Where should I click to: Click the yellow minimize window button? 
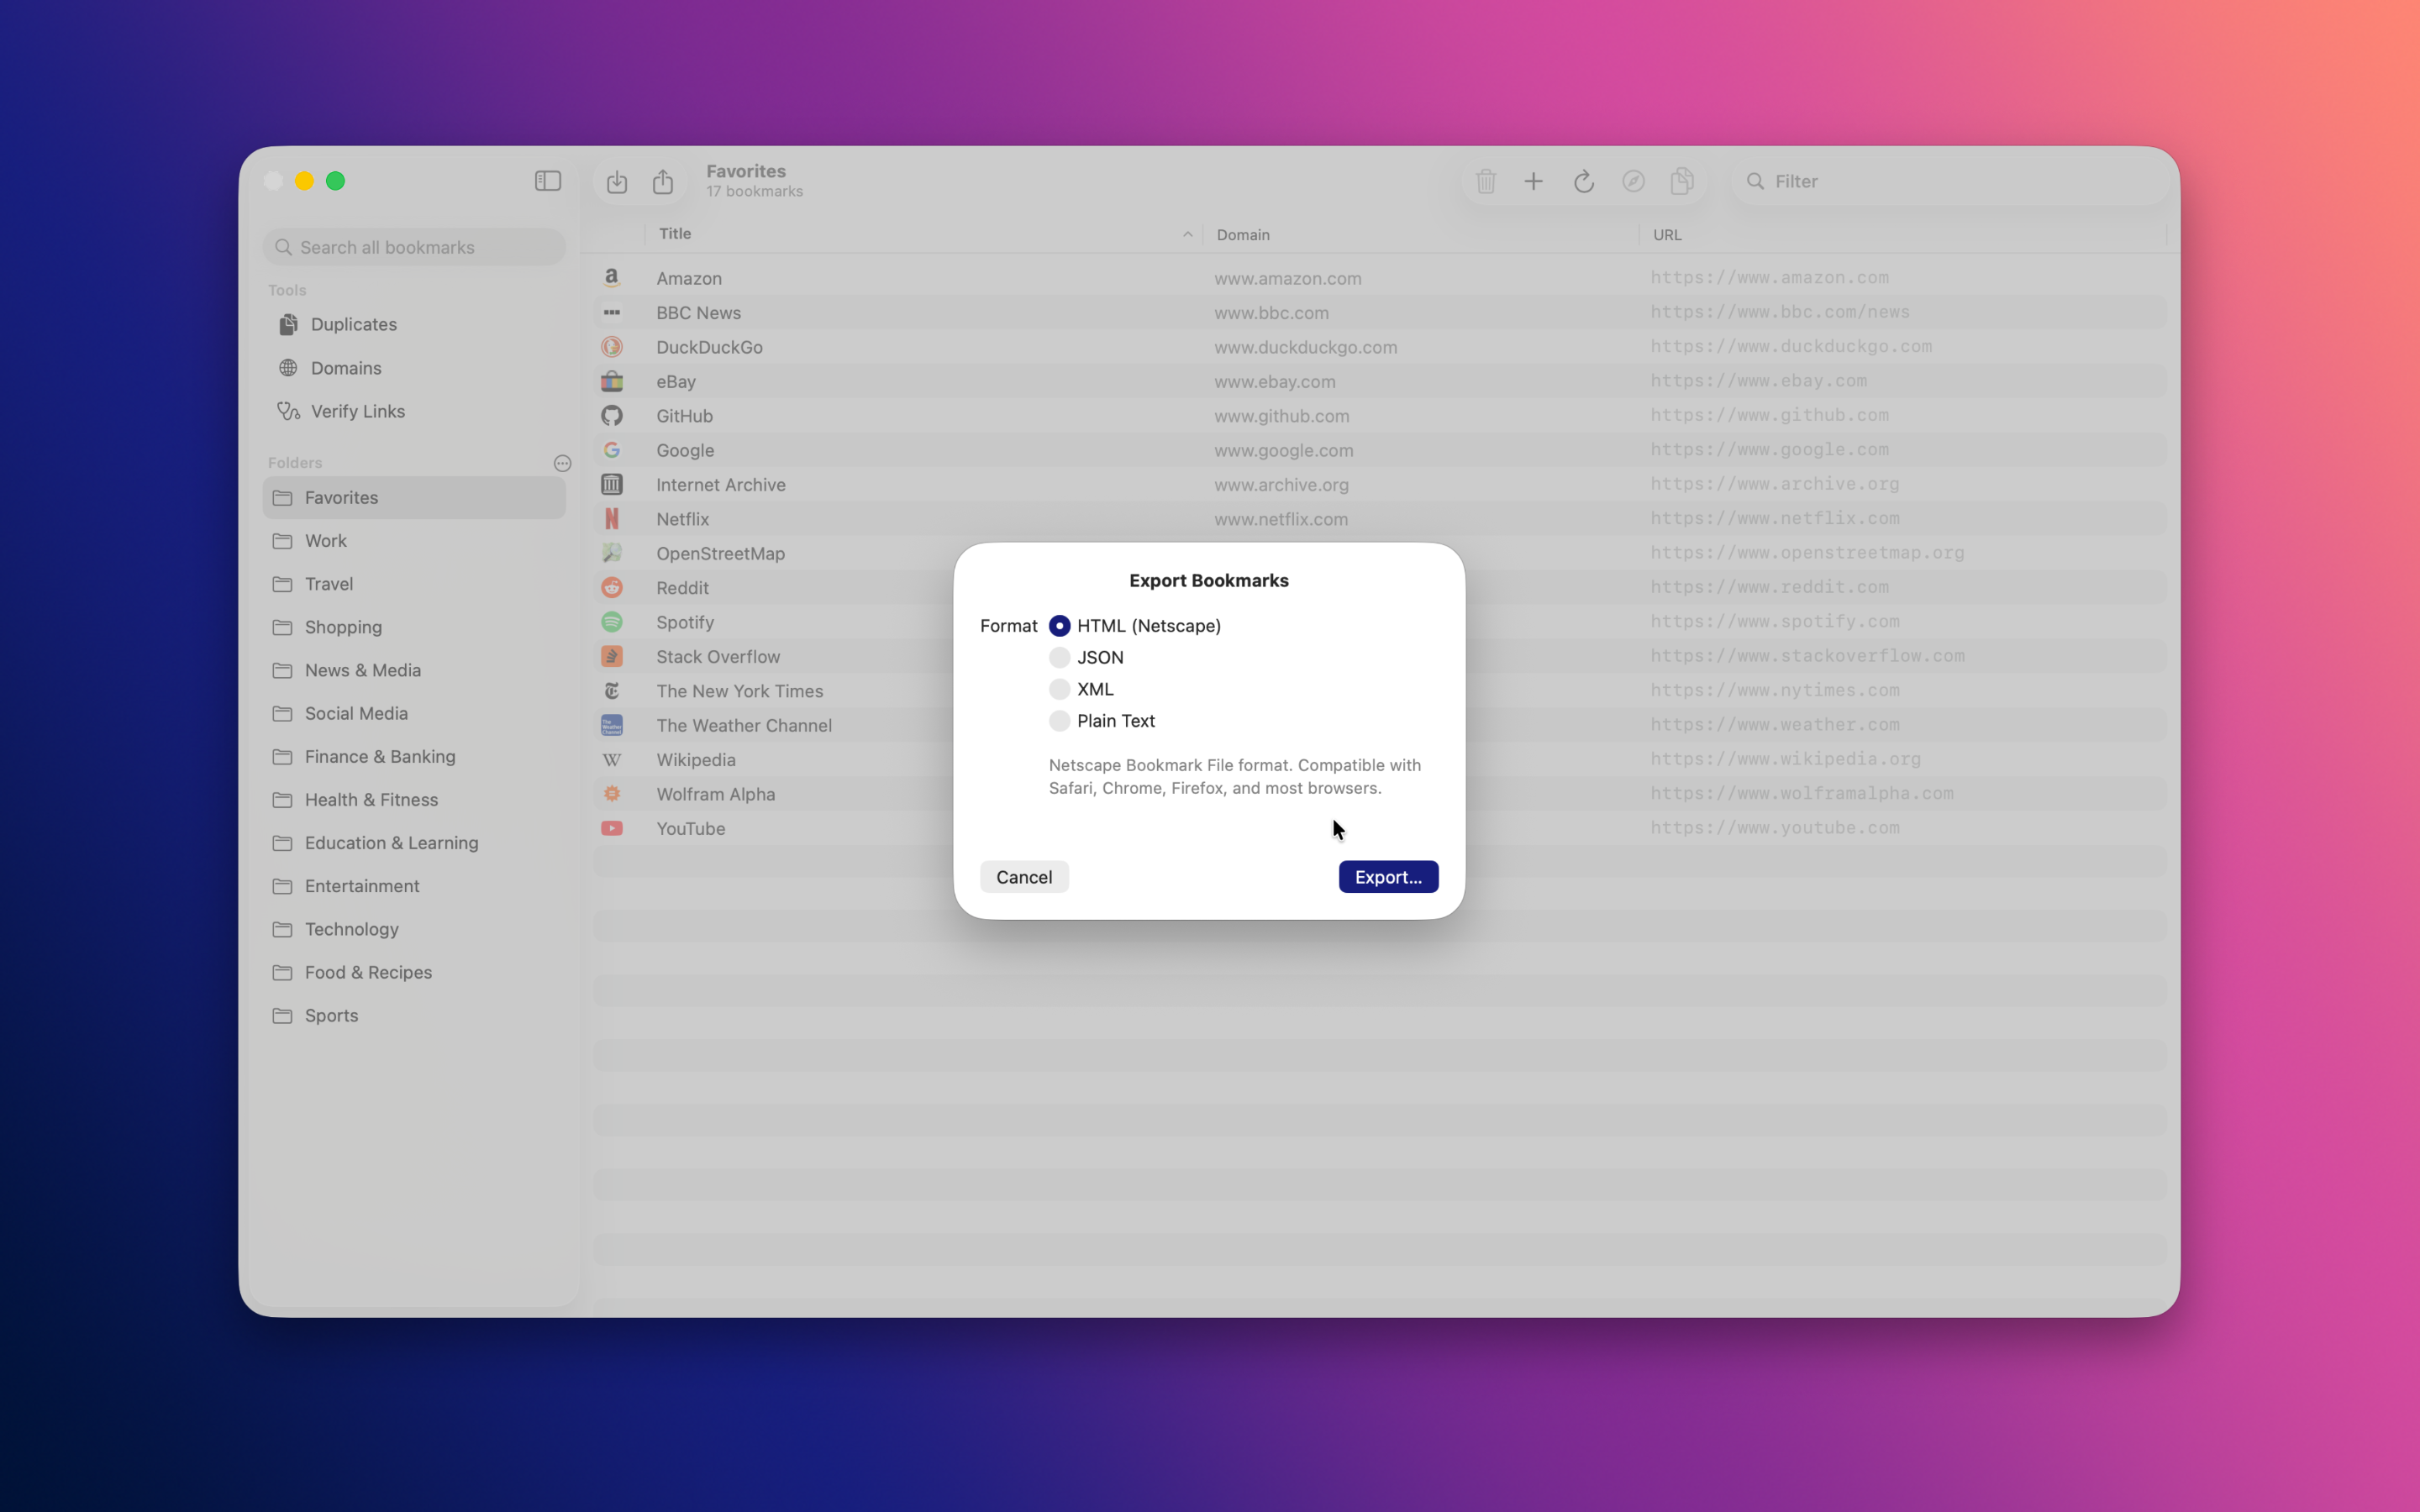pyautogui.click(x=305, y=181)
